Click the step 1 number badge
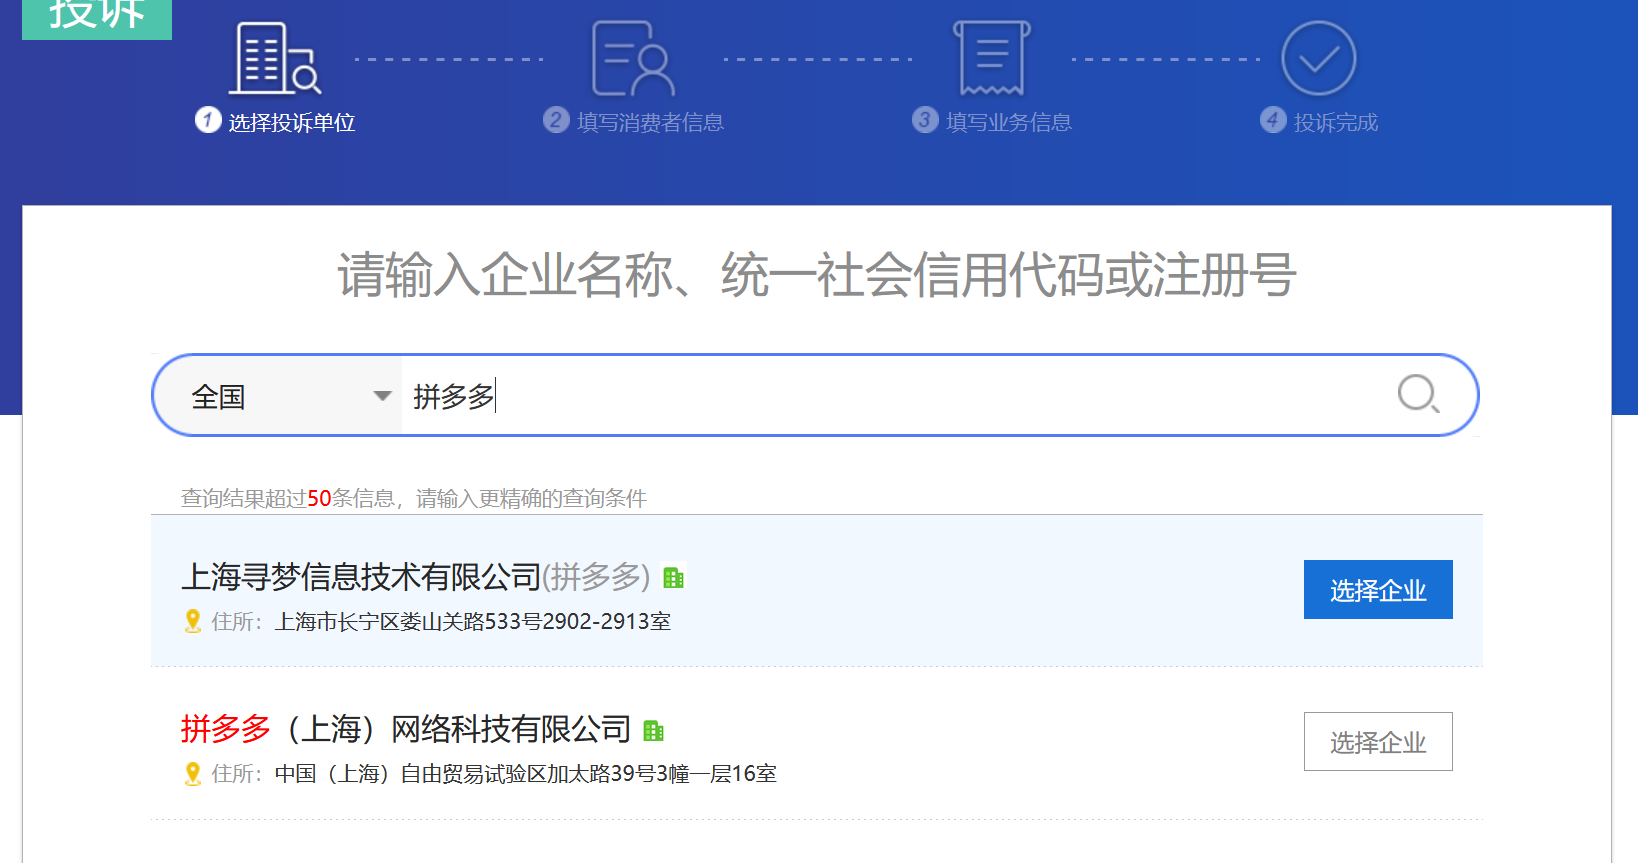1638x863 pixels. [208, 120]
